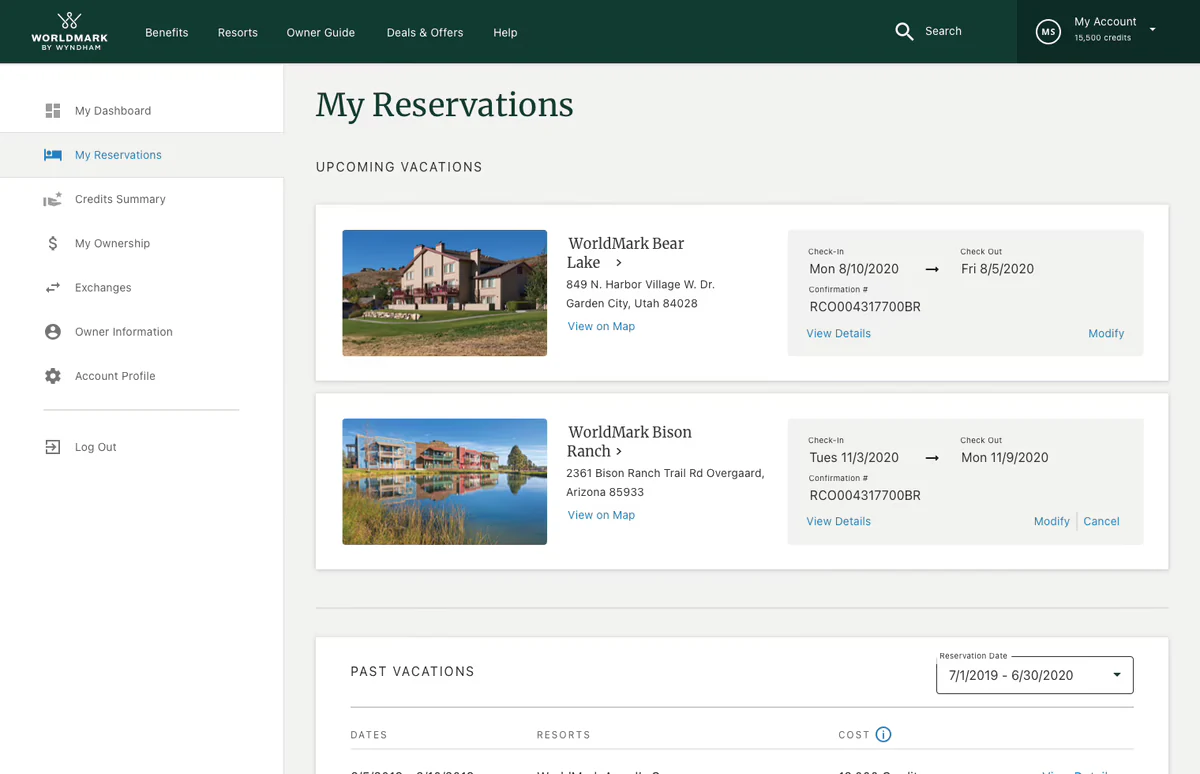Click the My Ownership dollar icon
1200x774 pixels.
tap(53, 243)
